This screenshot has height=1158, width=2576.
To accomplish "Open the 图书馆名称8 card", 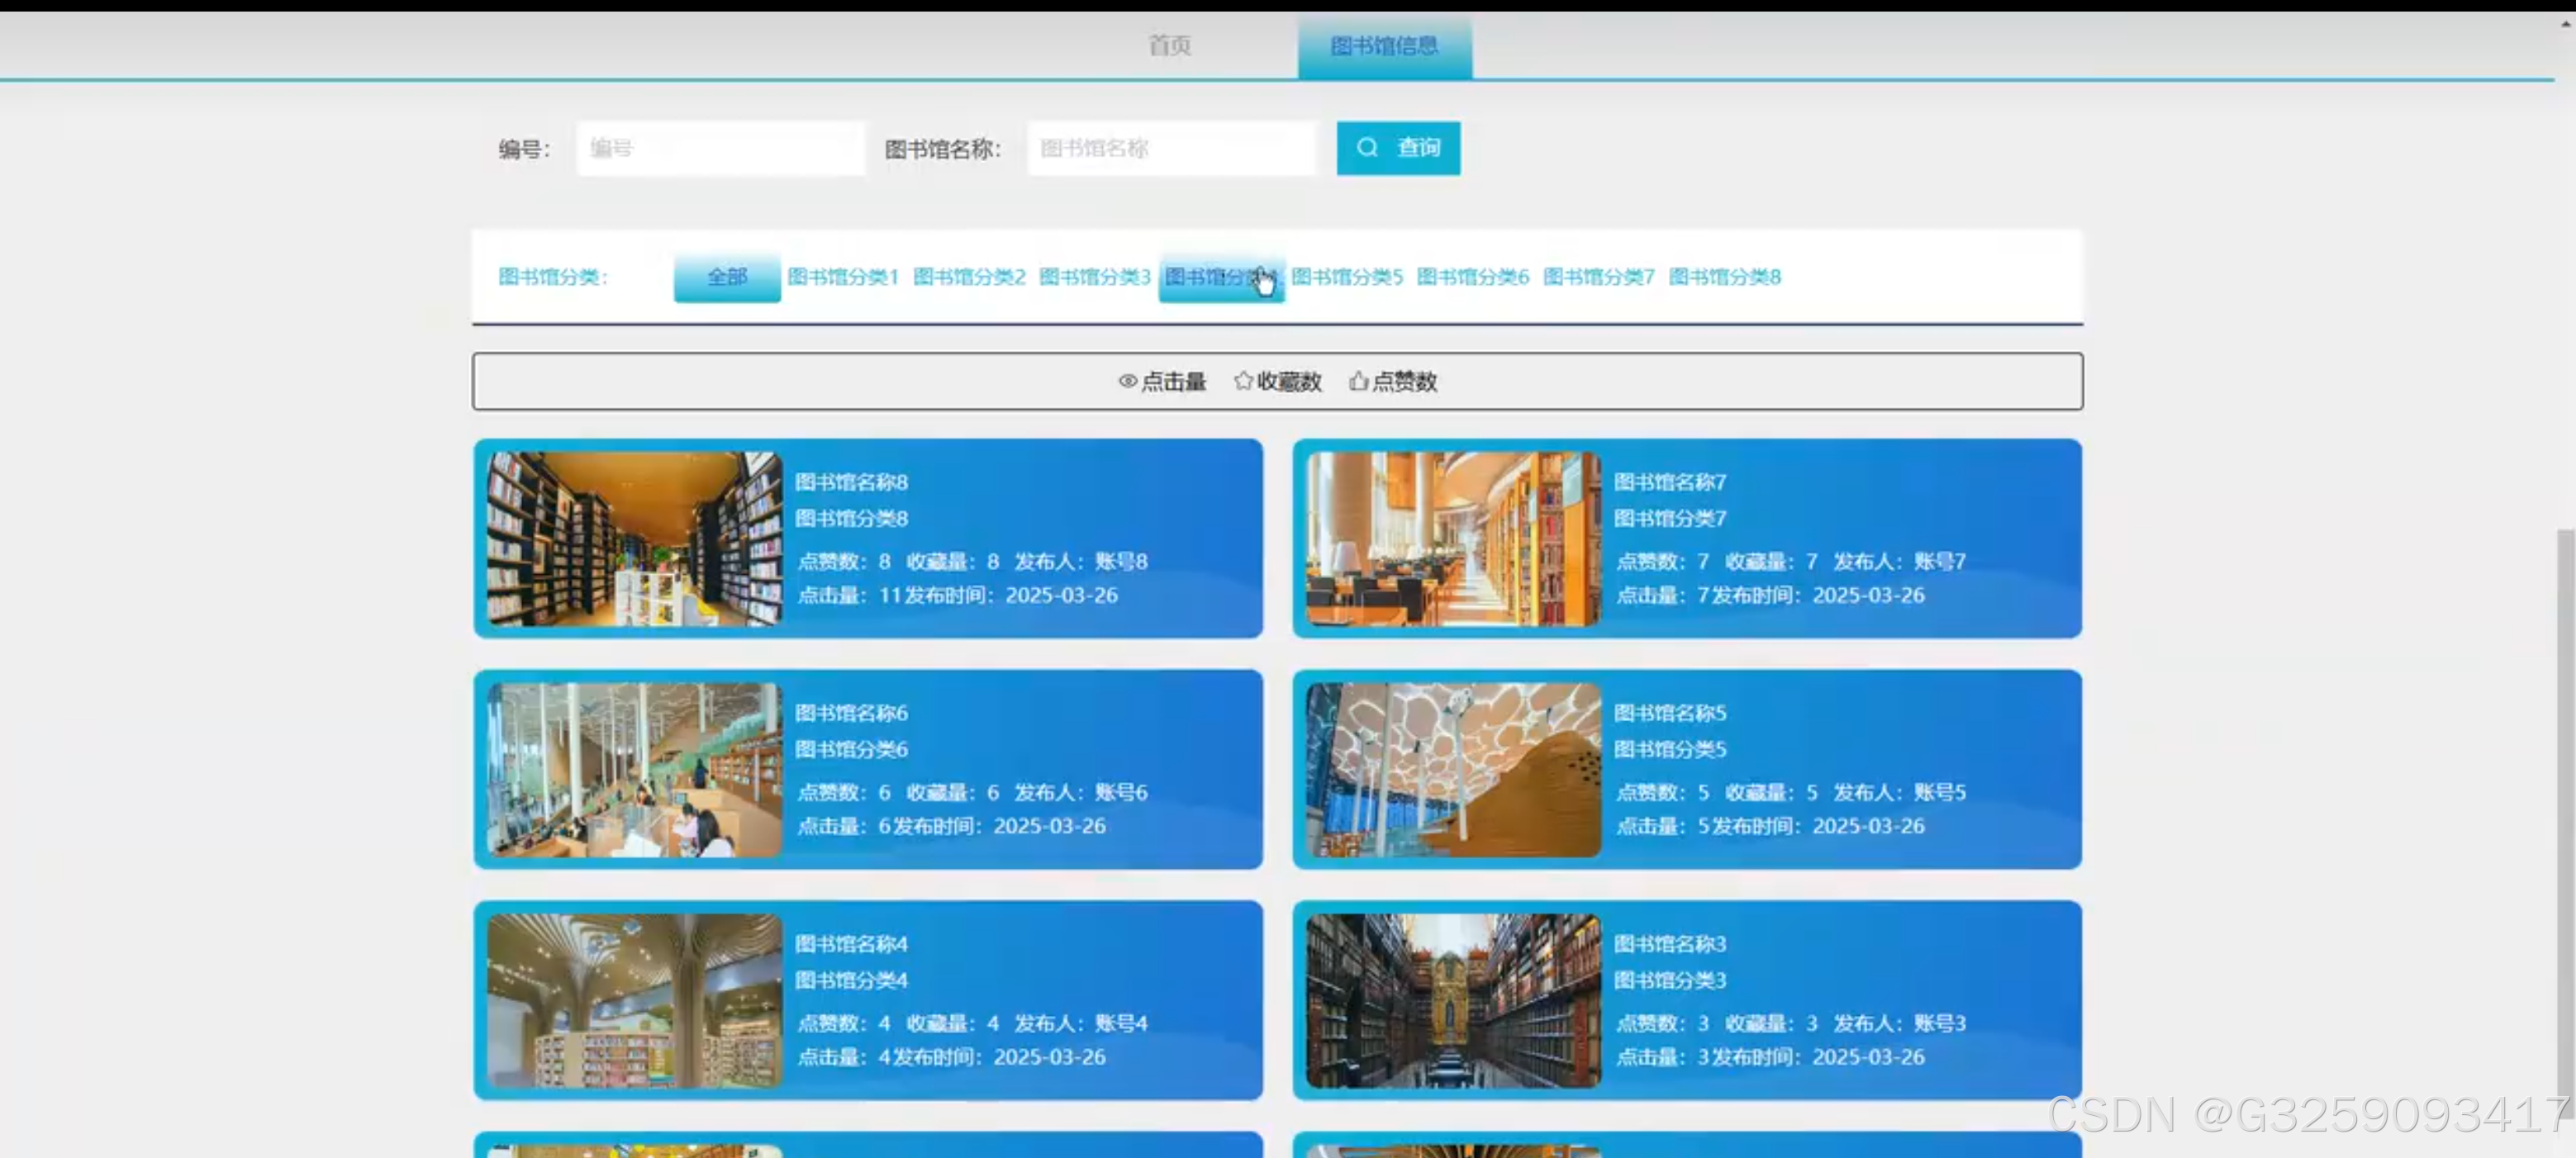I will (x=868, y=538).
